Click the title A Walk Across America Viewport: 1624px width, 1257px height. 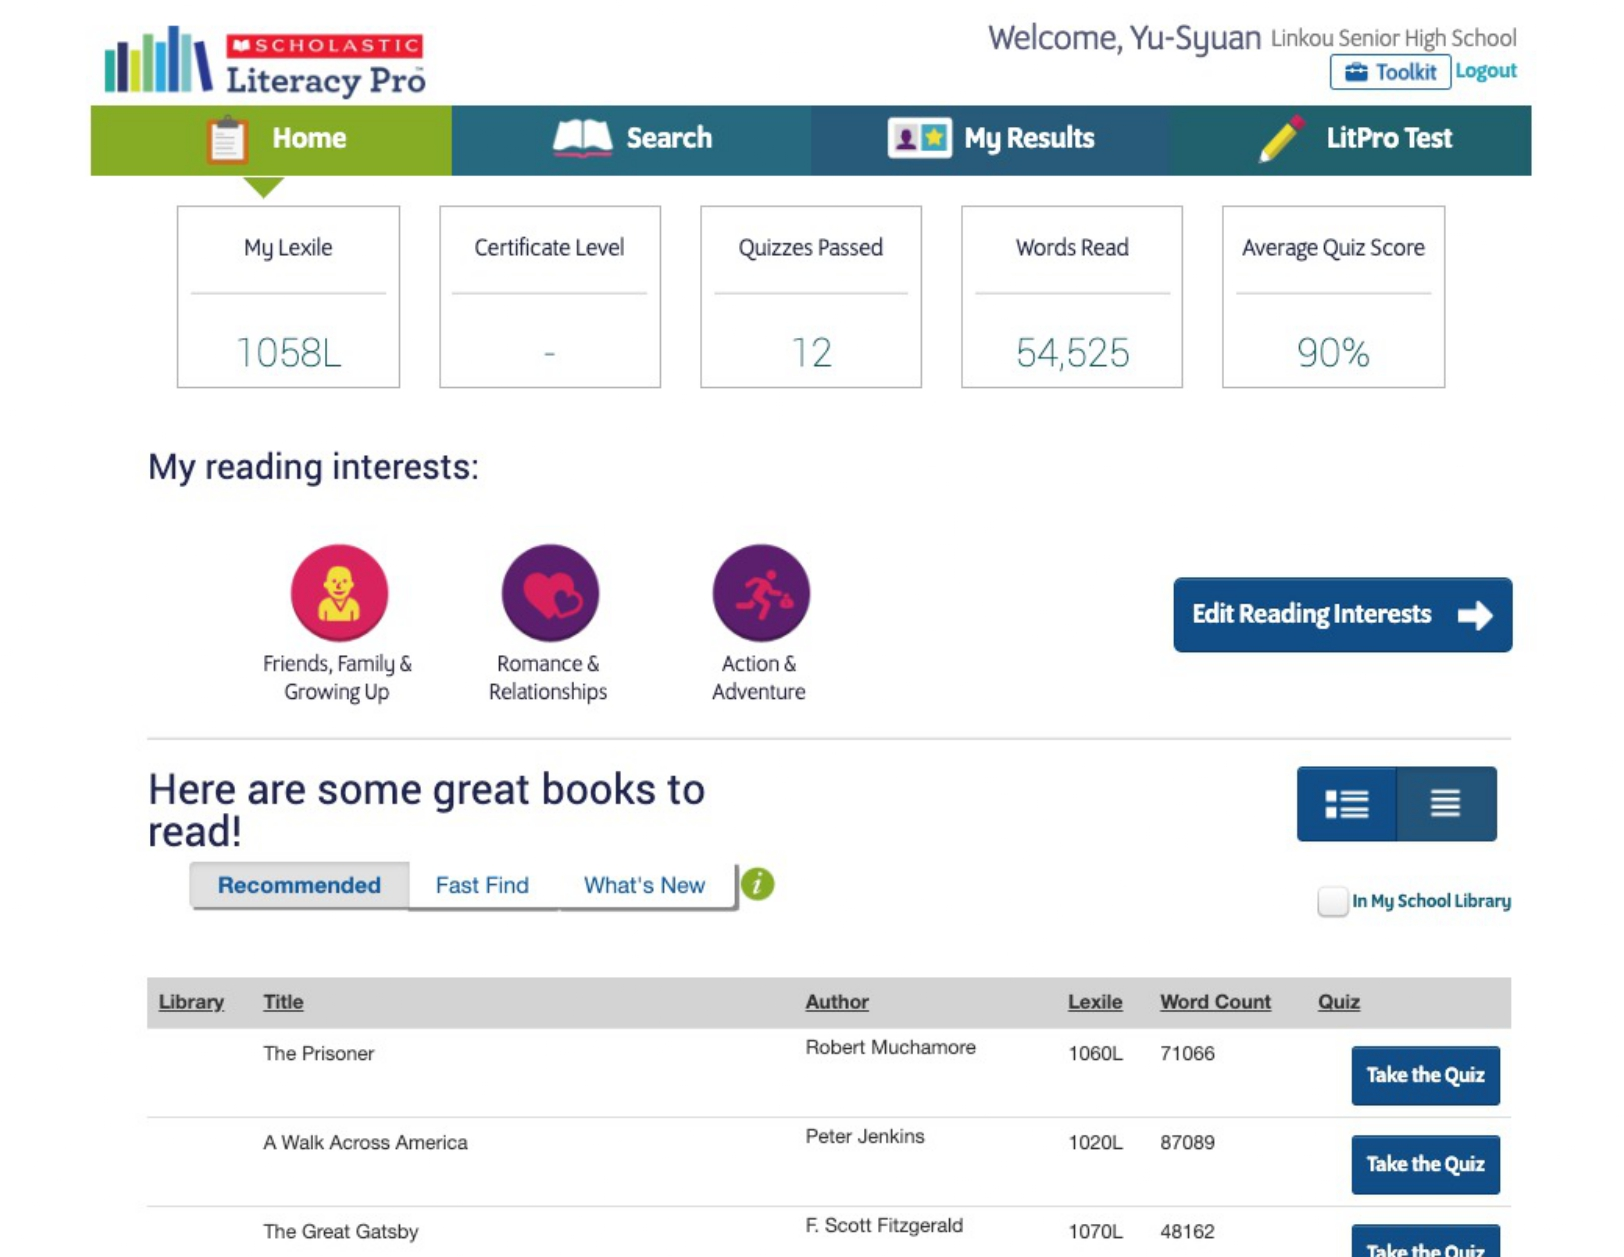(365, 1142)
